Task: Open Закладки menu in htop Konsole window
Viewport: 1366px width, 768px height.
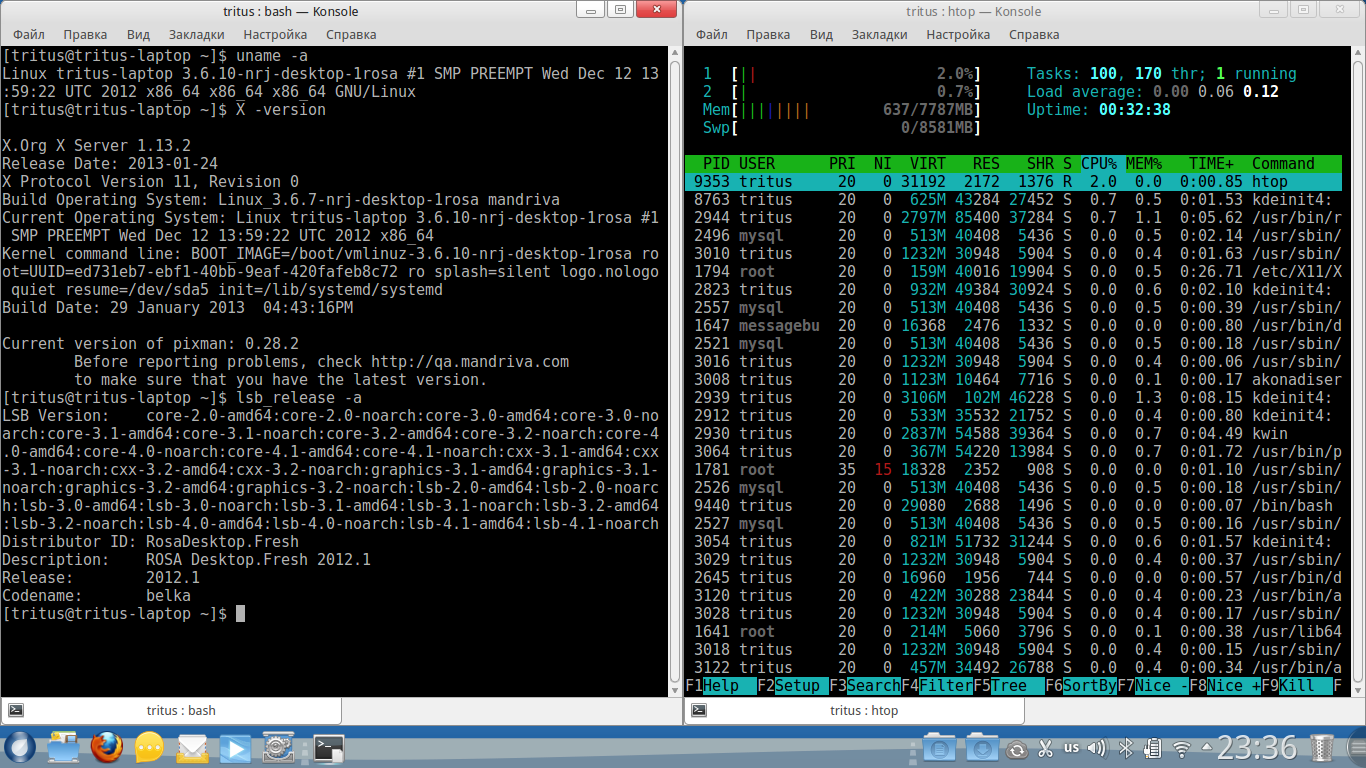Action: [879, 34]
